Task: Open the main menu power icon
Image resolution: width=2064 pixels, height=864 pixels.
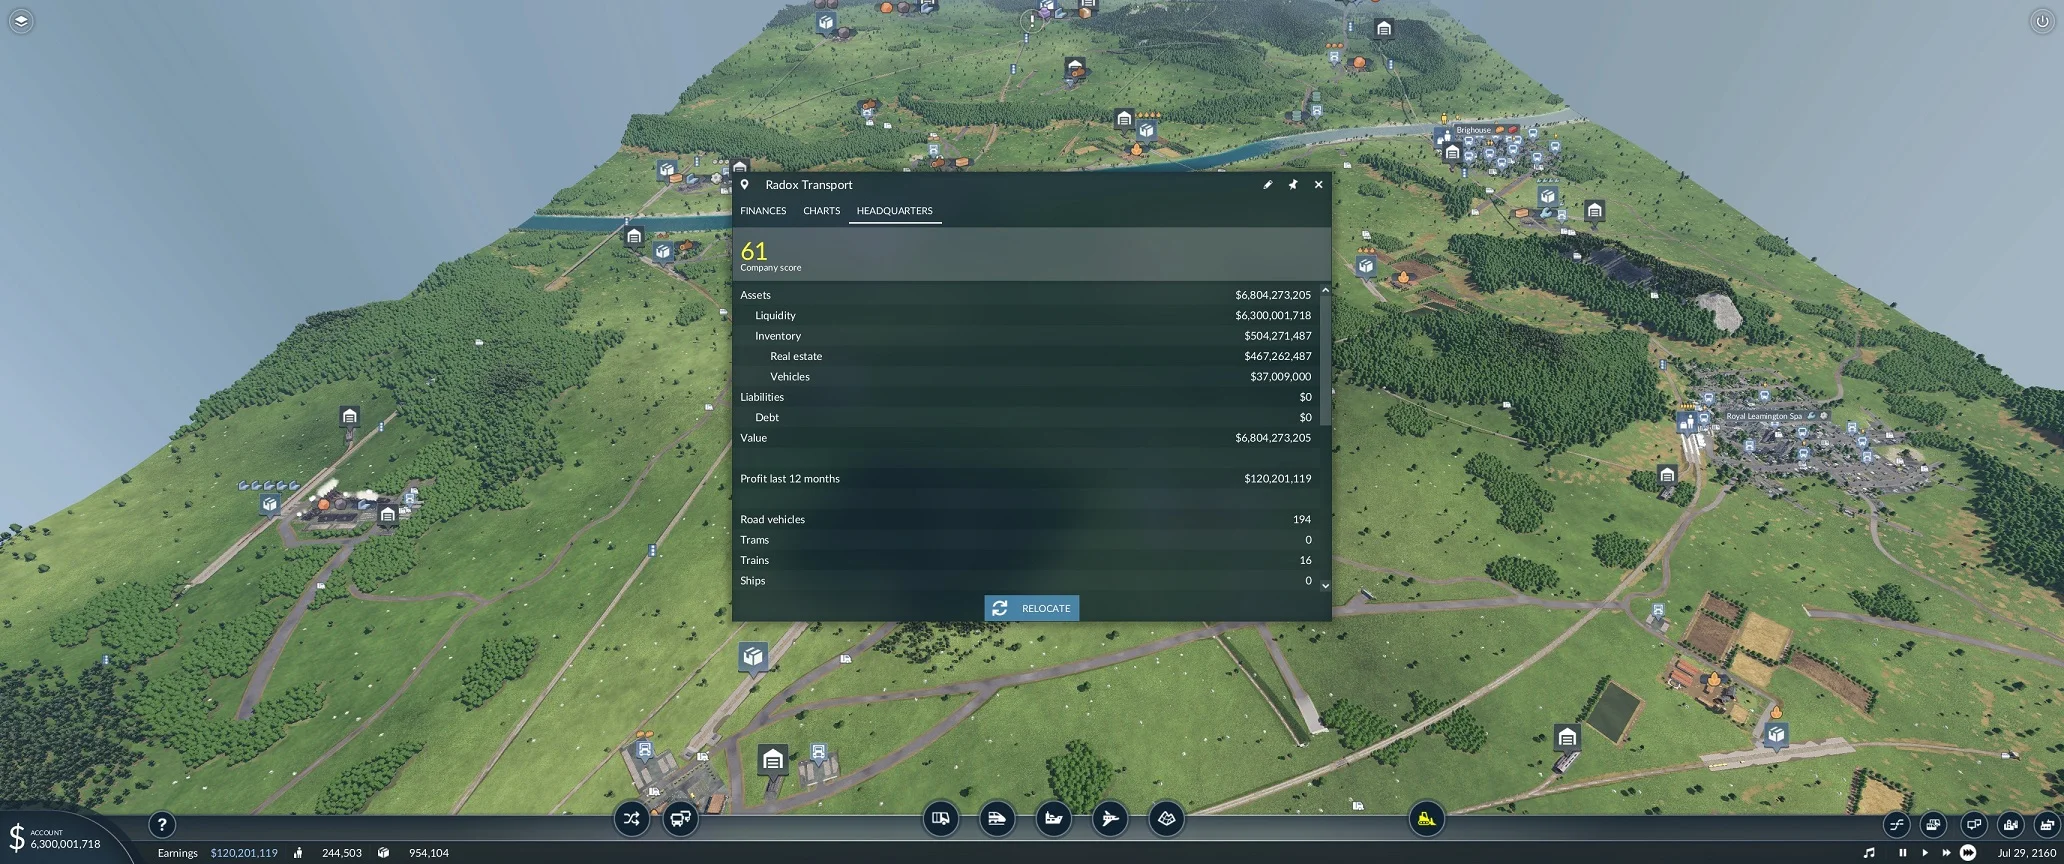Action: point(2042,21)
